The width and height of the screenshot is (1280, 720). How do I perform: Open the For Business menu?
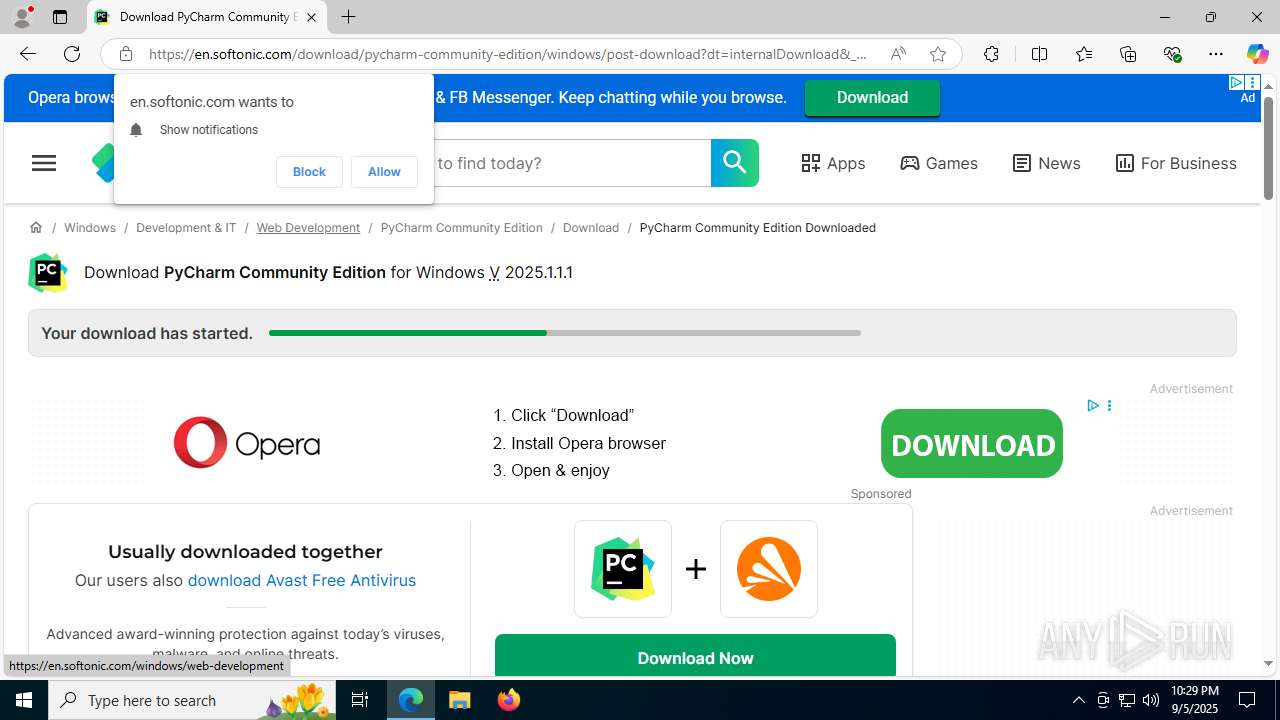[1176, 163]
